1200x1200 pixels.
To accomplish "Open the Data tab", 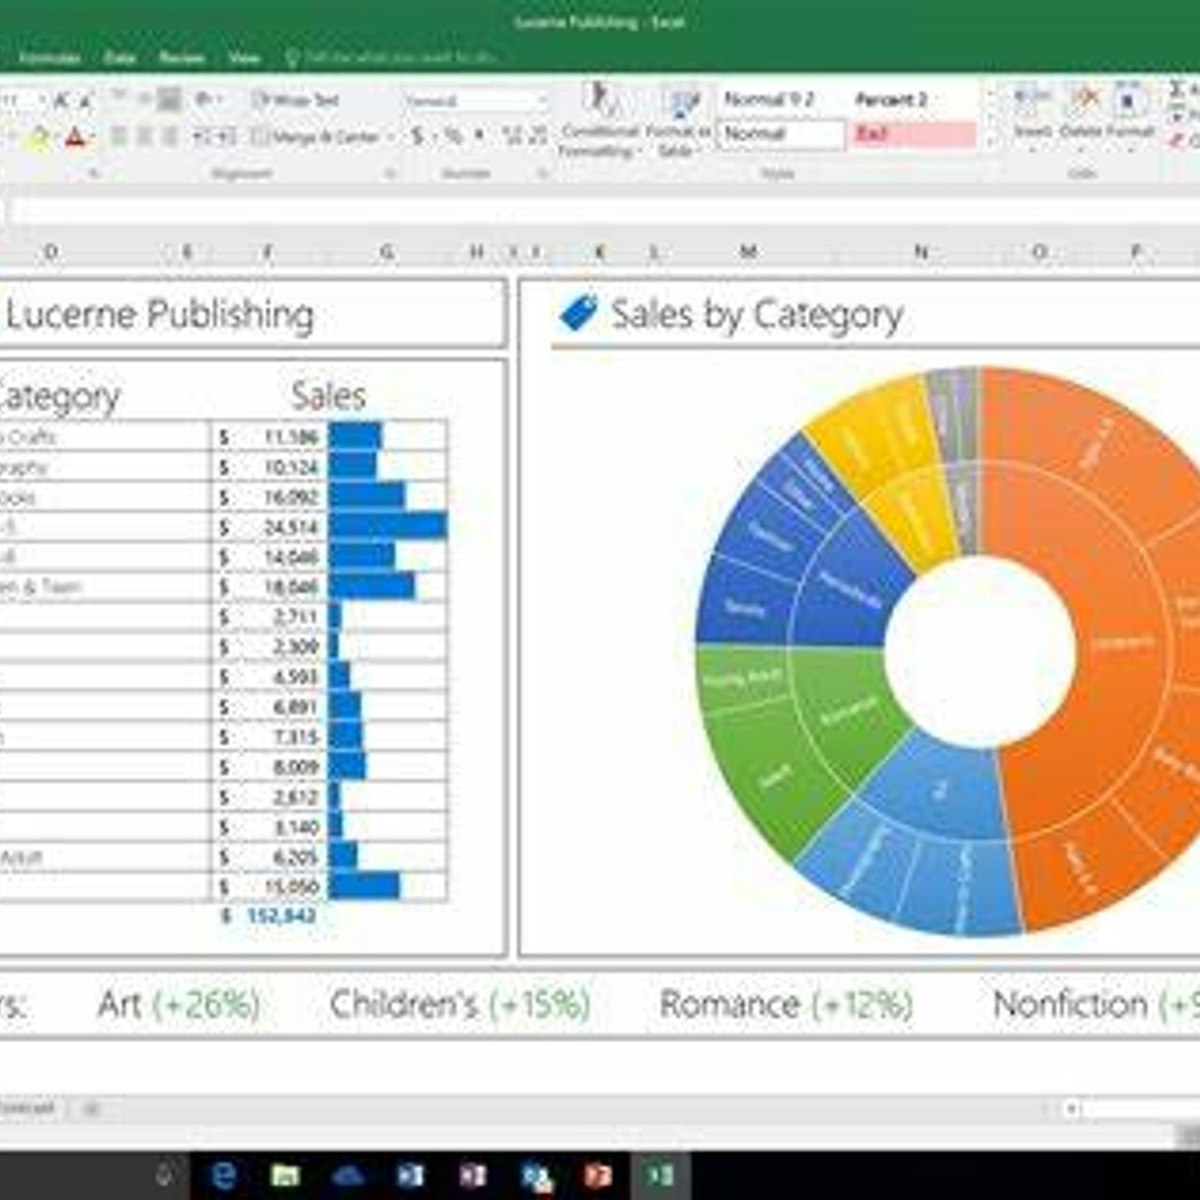I will tap(120, 58).
